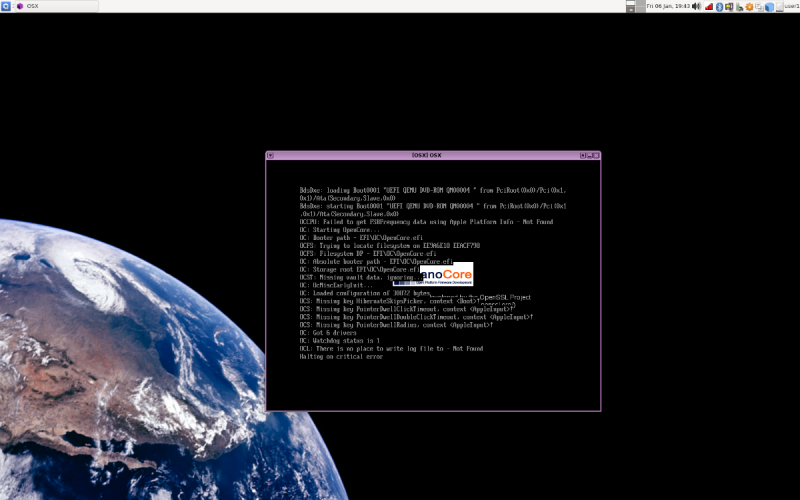Viewport: 800px width, 500px height.
Task: Click the disk space tray icon
Action: [x=780, y=7]
